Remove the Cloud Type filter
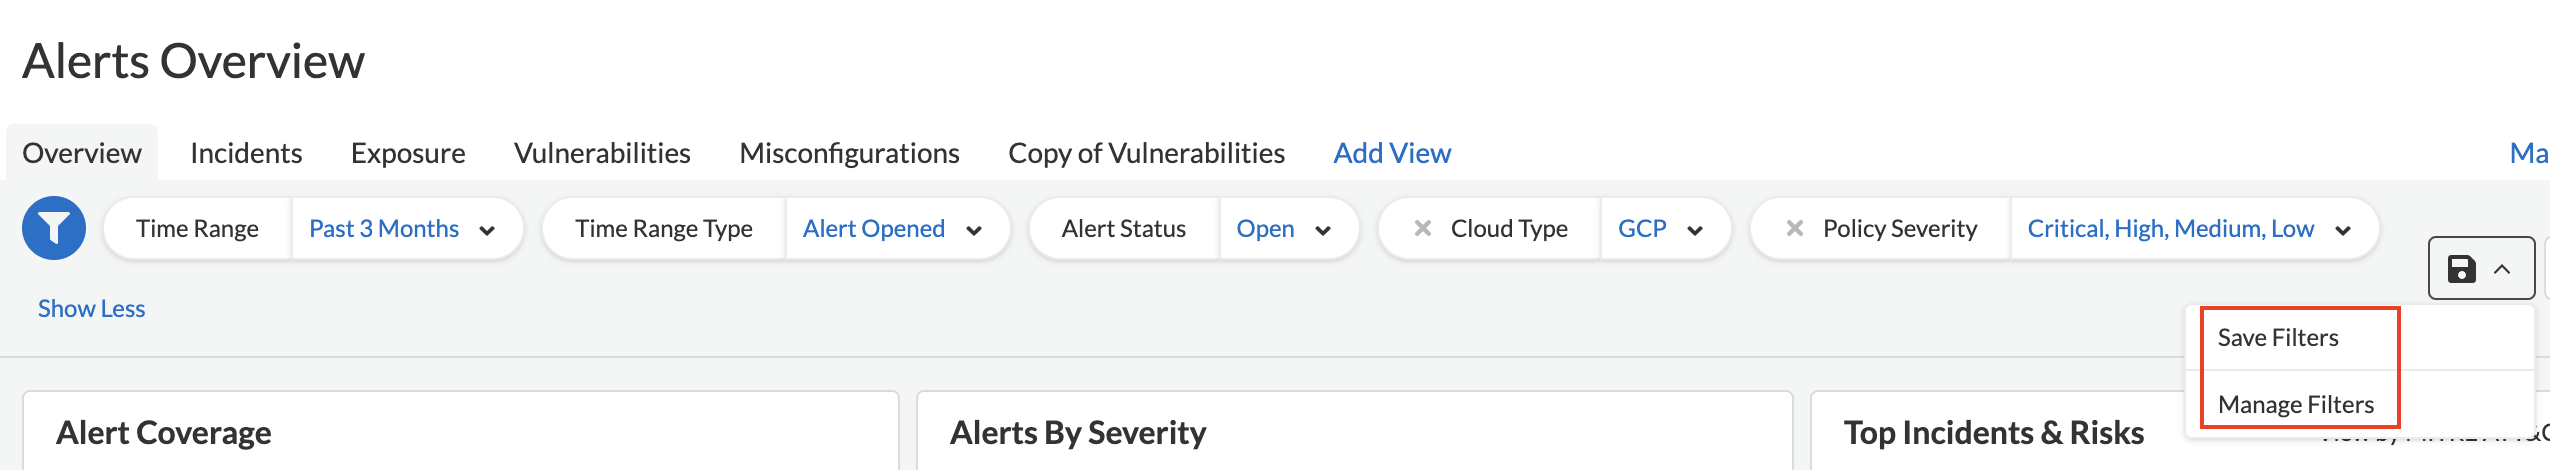Image resolution: width=2550 pixels, height=470 pixels. [x=1423, y=228]
